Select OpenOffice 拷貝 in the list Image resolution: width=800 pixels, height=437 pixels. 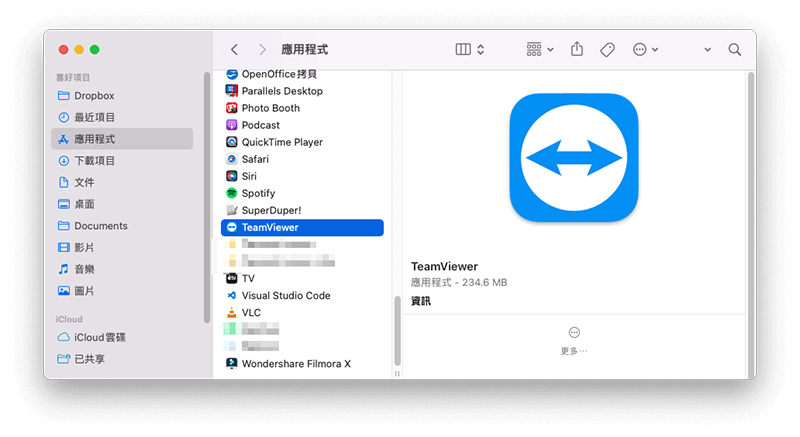pos(302,74)
